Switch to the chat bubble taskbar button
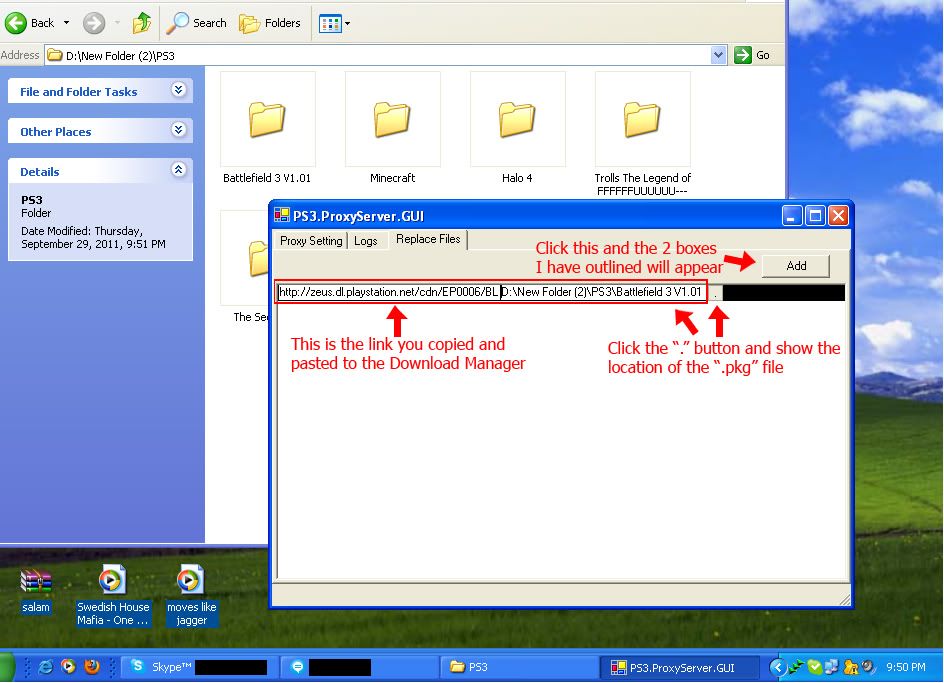The width and height of the screenshot is (944, 683). tap(359, 667)
